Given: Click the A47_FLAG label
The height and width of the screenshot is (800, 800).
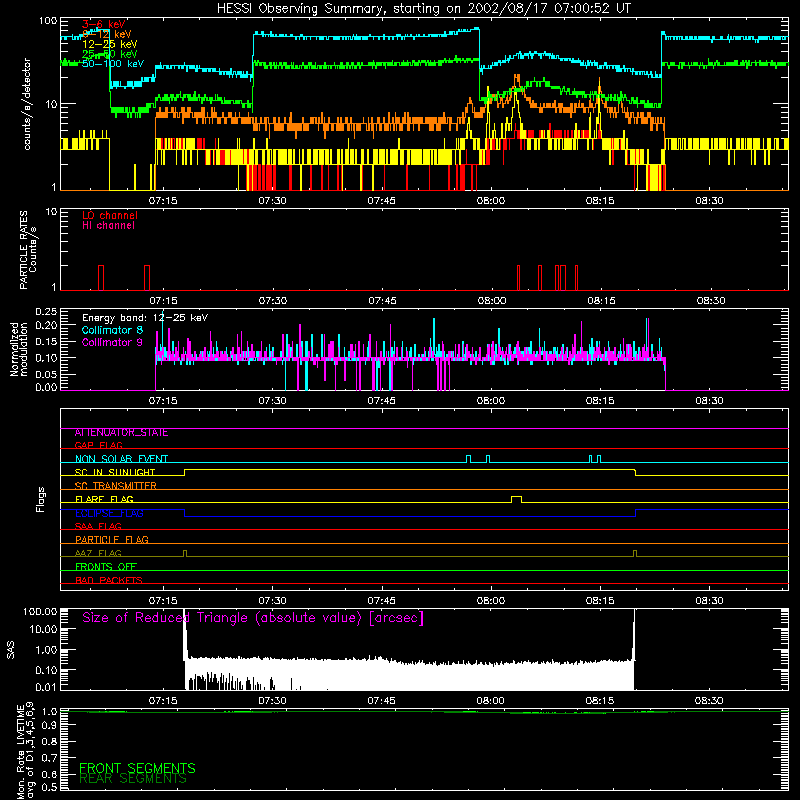Looking at the screenshot, I should pos(98,553).
